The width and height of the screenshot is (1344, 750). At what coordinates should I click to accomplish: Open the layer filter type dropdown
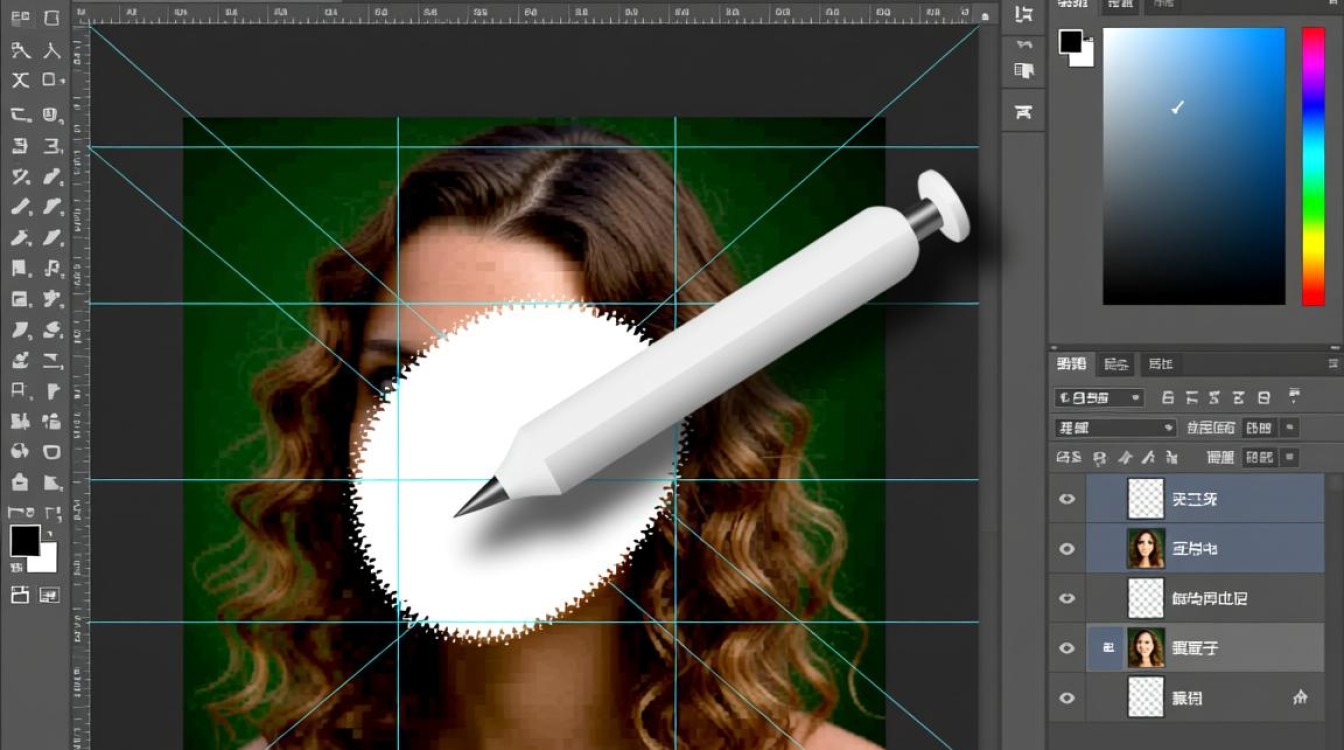click(x=1099, y=398)
